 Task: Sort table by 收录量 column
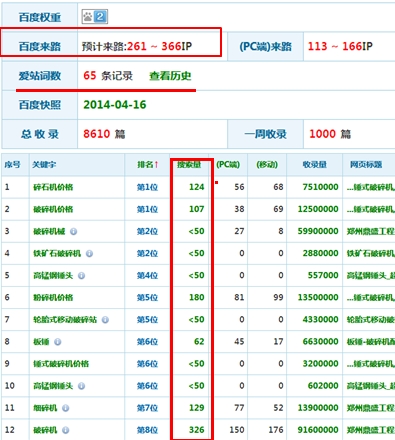click(315, 165)
